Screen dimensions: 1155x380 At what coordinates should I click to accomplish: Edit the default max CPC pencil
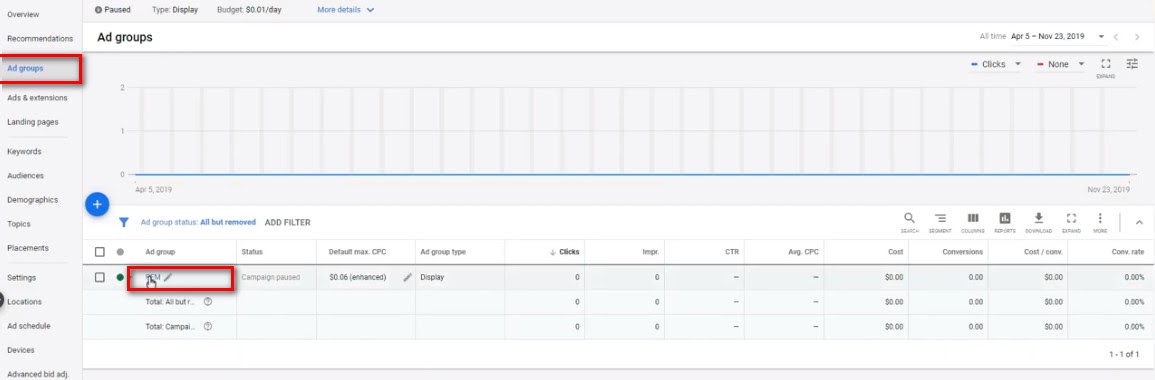(407, 278)
